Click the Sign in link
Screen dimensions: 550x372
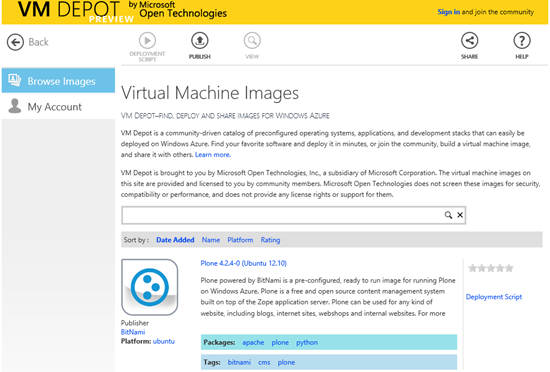[x=448, y=12]
